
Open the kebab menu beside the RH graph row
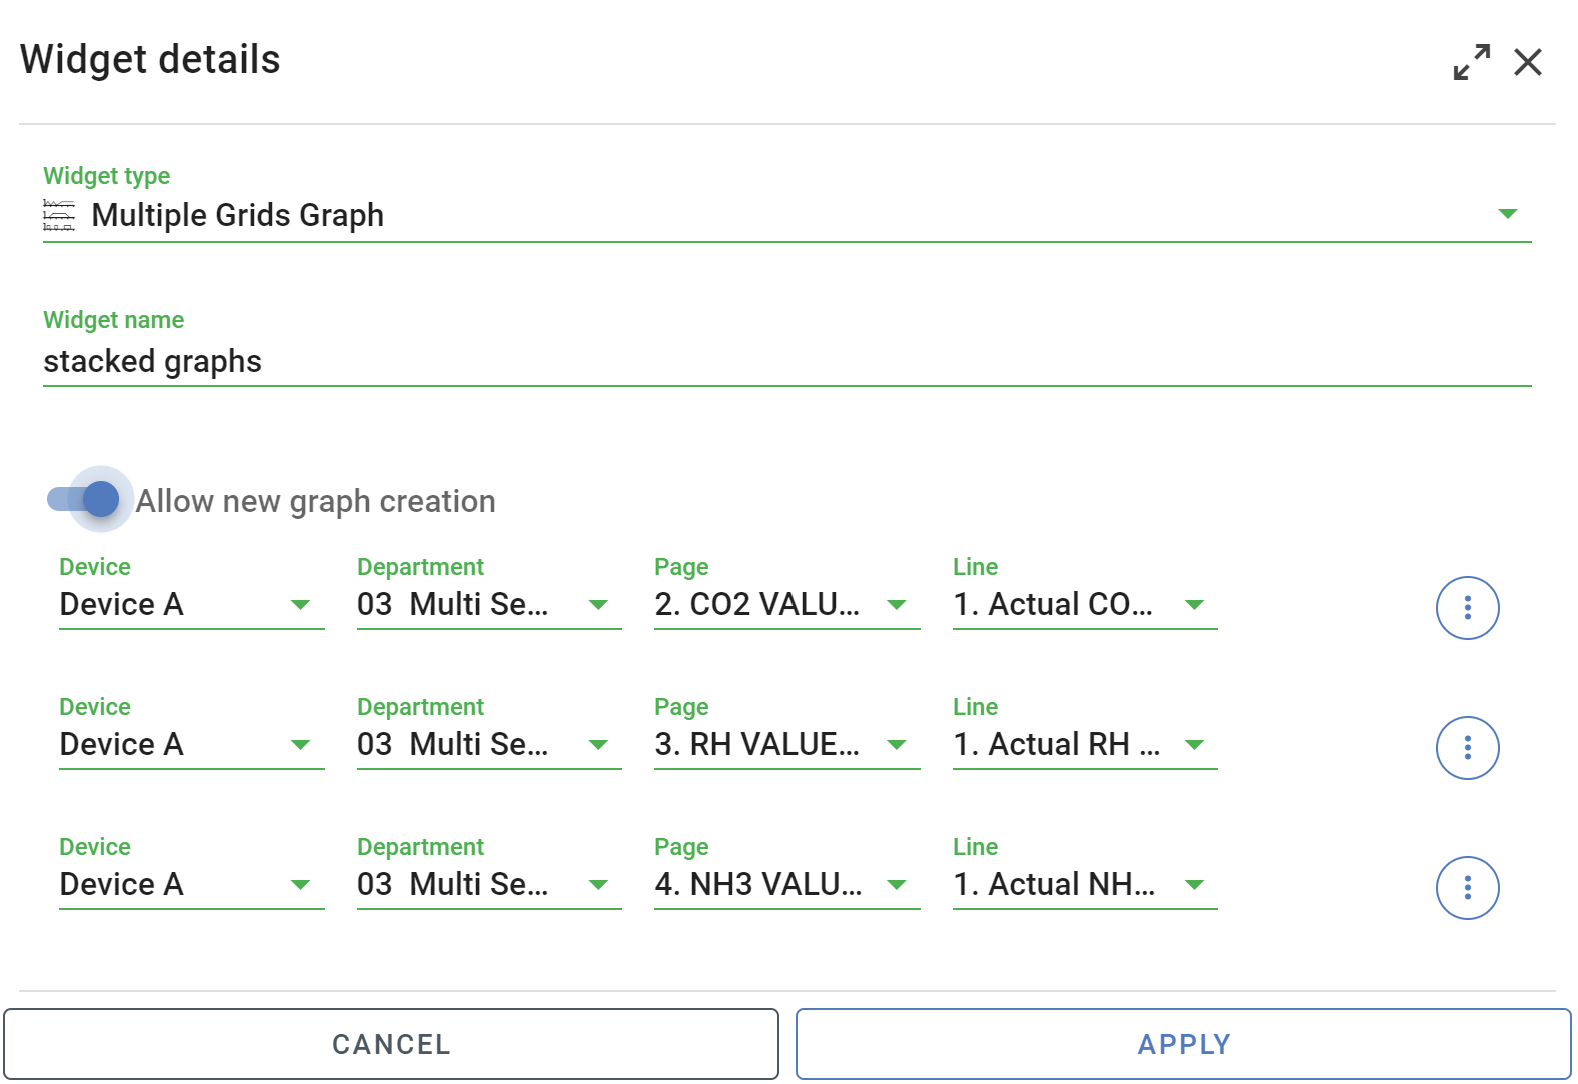1467,747
